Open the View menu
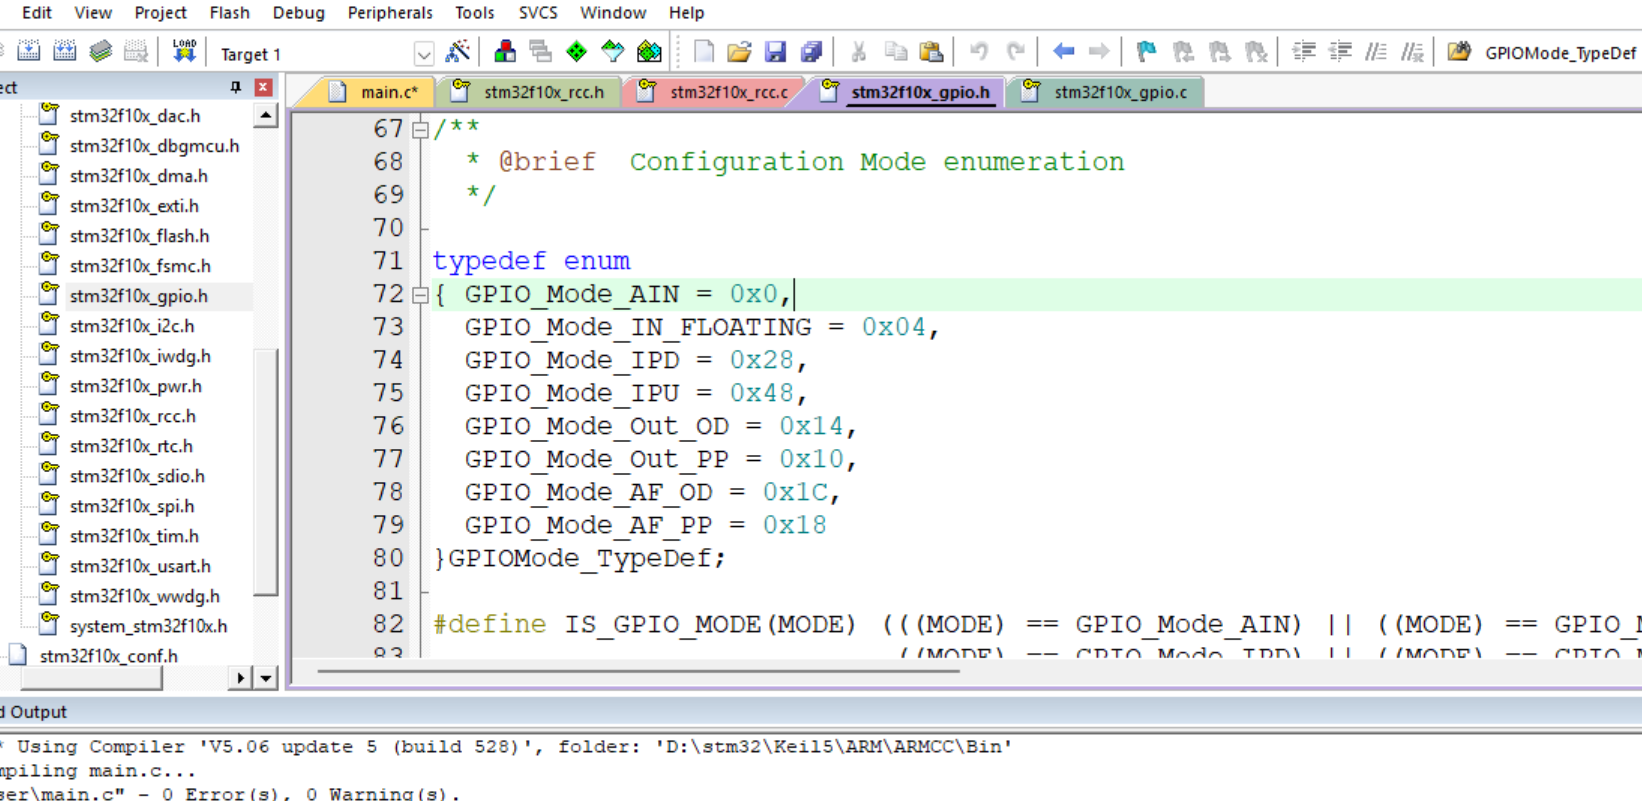Screen dimensions: 1642x801 pyautogui.click(x=93, y=13)
